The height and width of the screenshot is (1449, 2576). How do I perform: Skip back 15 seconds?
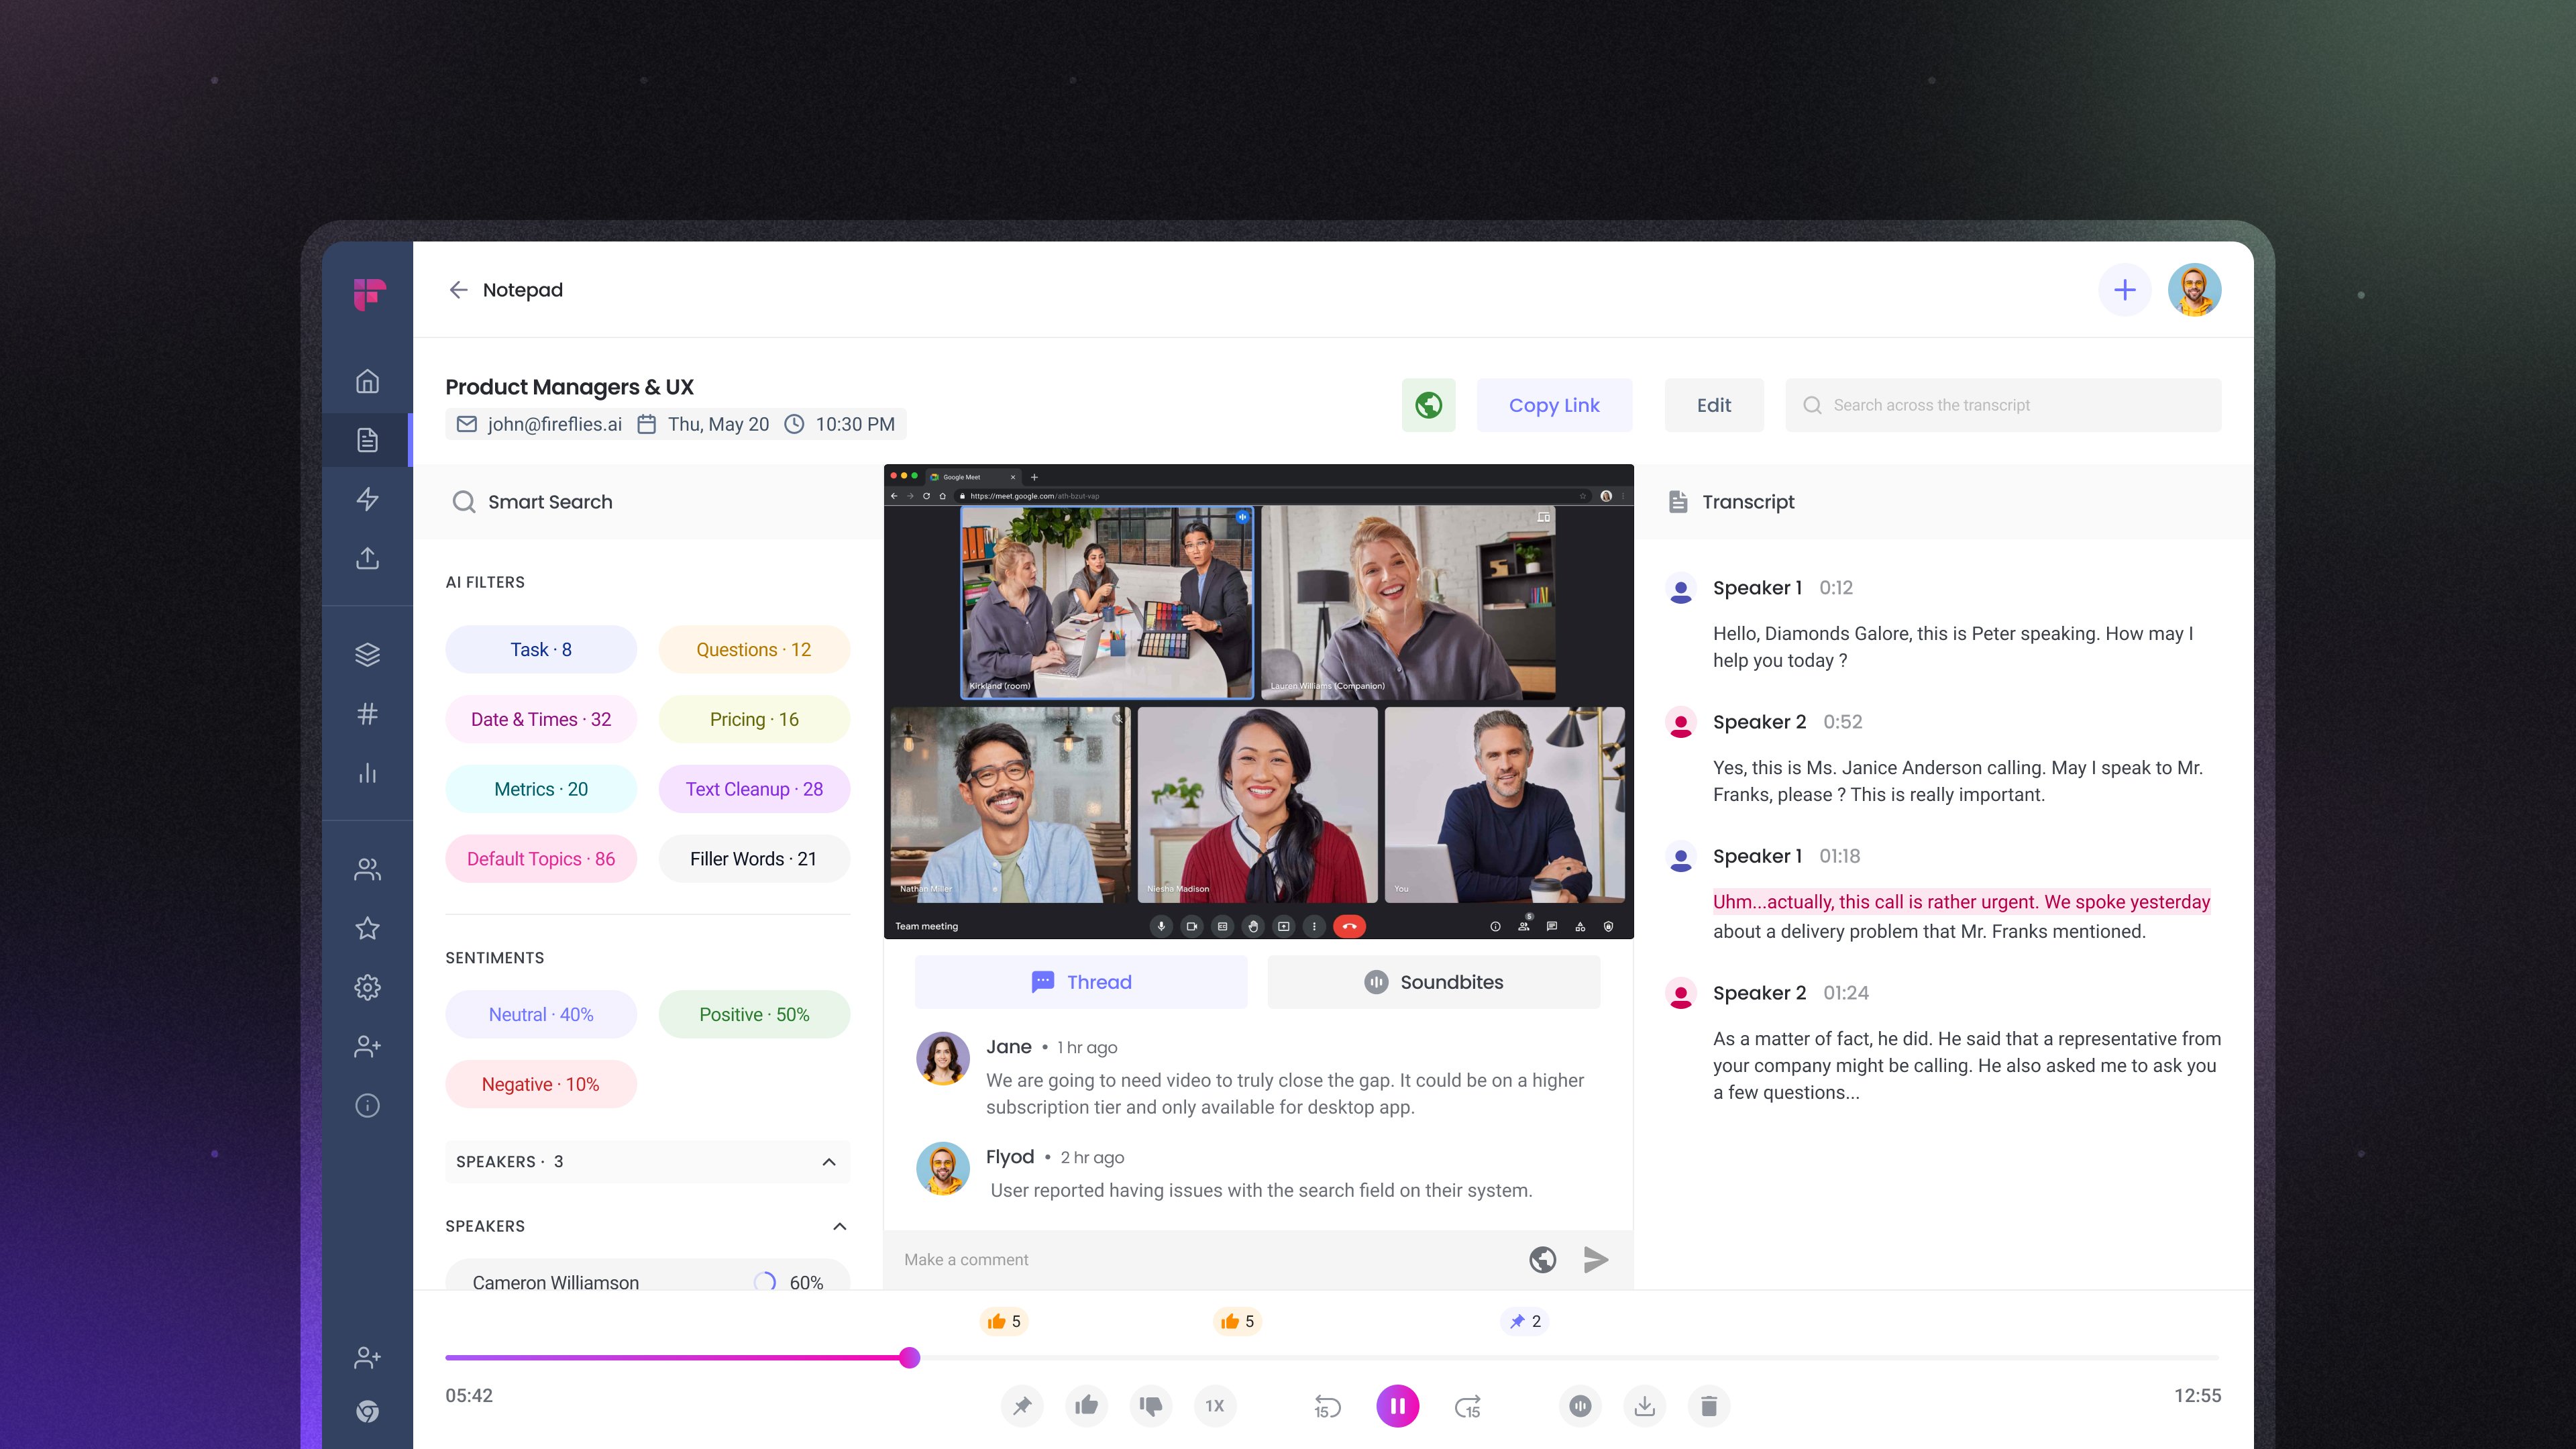(x=1325, y=1405)
